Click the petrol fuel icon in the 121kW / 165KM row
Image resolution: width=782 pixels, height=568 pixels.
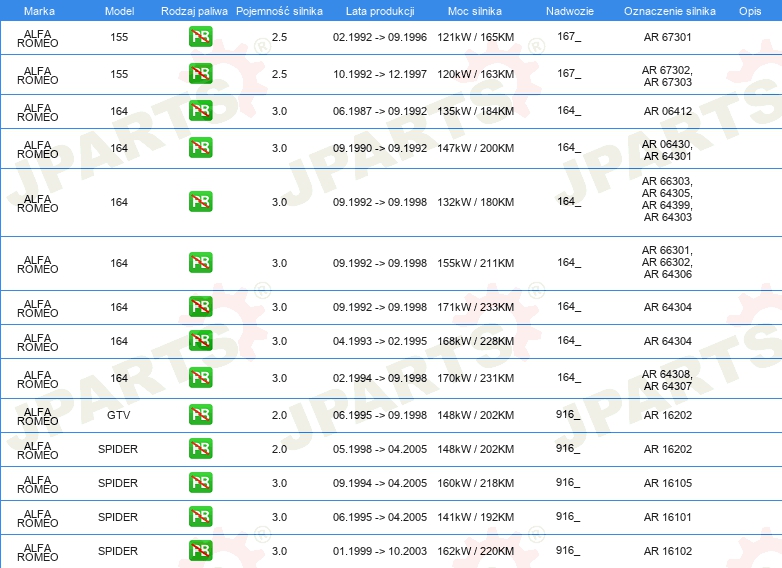click(200, 37)
